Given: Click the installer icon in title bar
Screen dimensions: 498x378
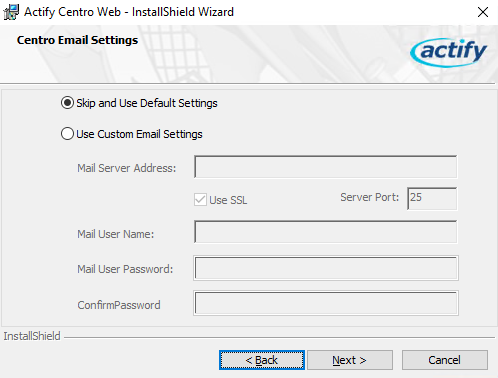Looking at the screenshot, I should pyautogui.click(x=11, y=12).
